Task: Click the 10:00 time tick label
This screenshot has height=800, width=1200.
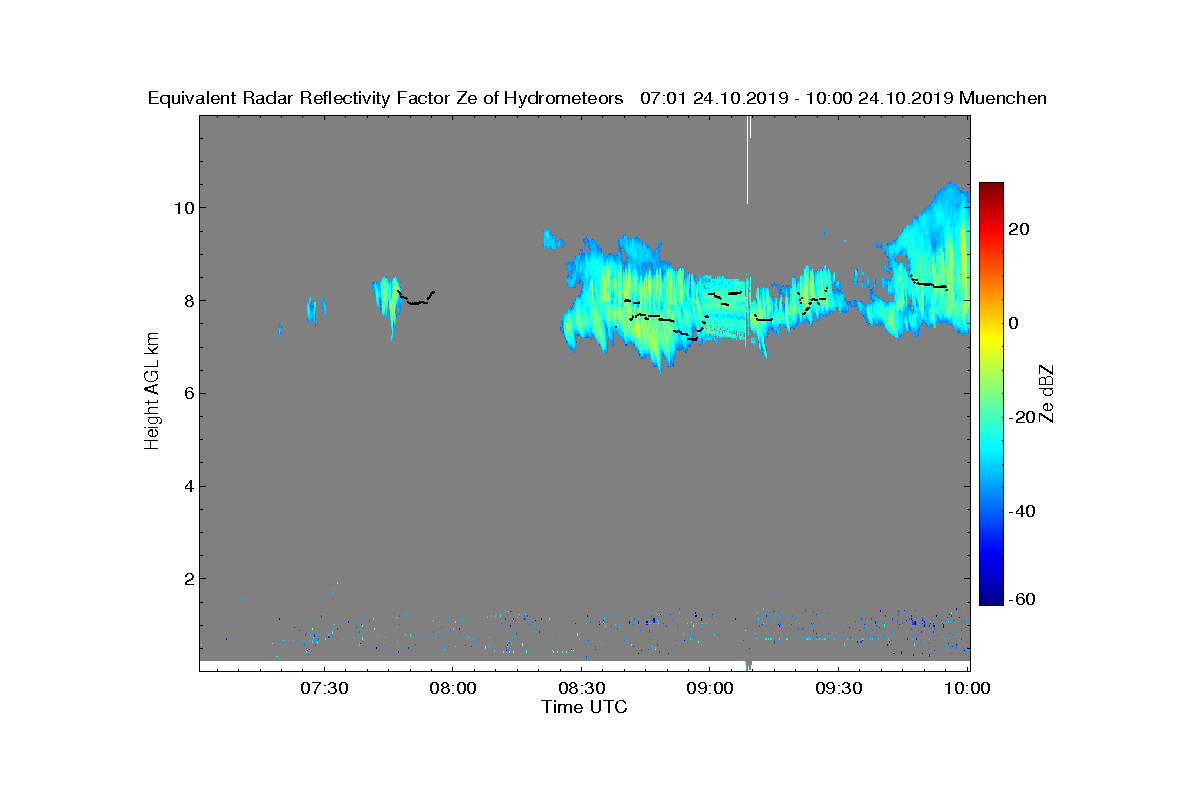Action: [x=967, y=689]
